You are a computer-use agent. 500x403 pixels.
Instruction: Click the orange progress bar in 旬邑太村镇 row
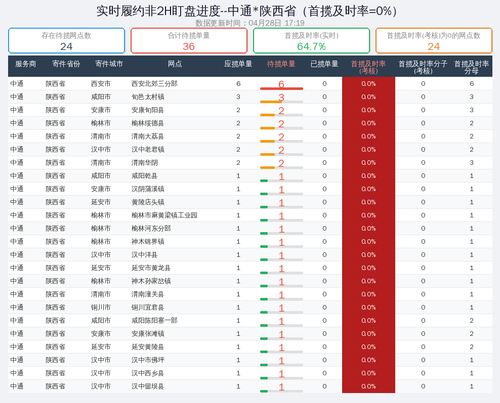[x=271, y=102]
